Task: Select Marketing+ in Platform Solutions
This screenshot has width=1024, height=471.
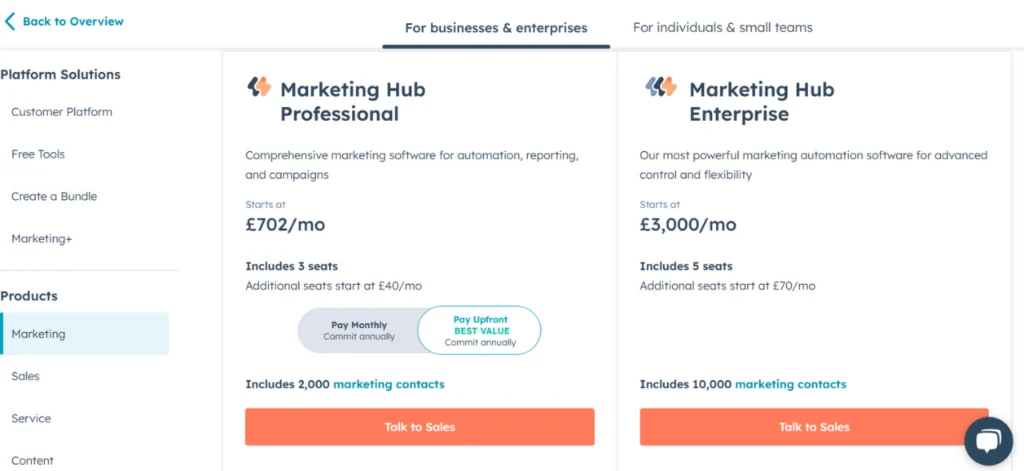Action: [42, 238]
